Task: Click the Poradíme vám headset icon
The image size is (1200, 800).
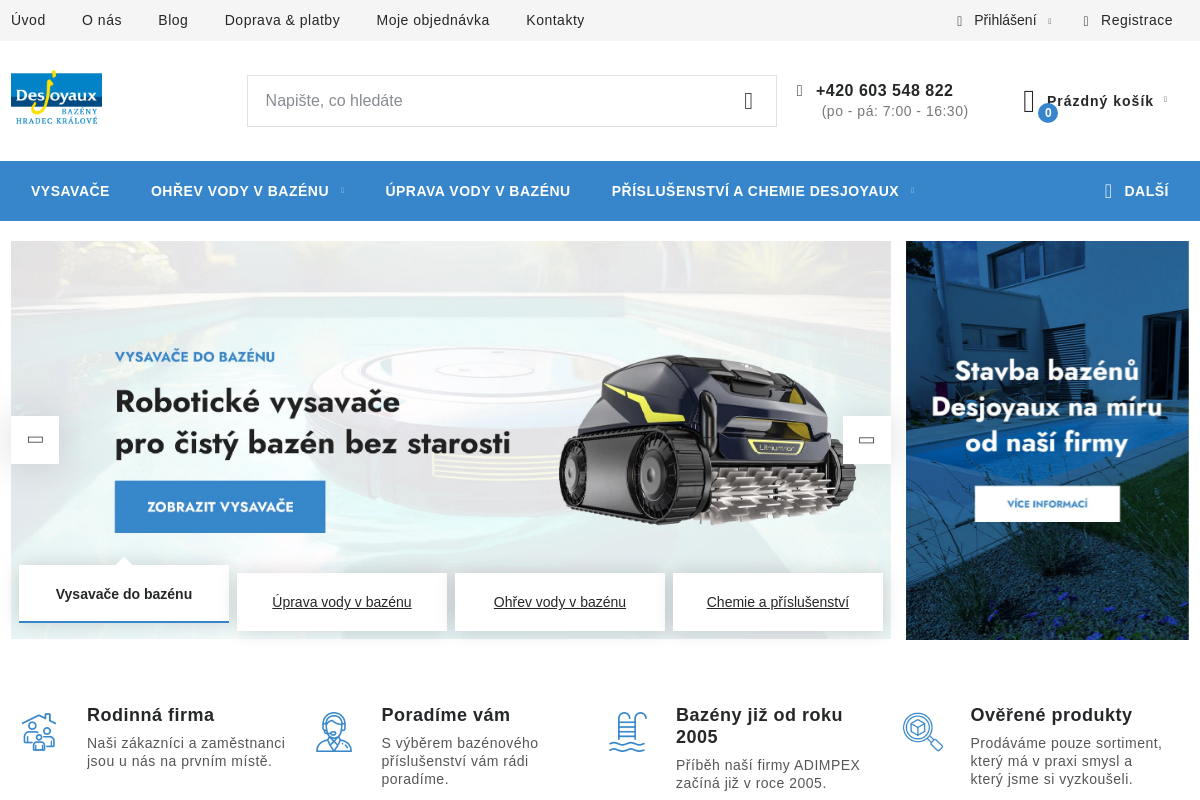Action: point(334,732)
